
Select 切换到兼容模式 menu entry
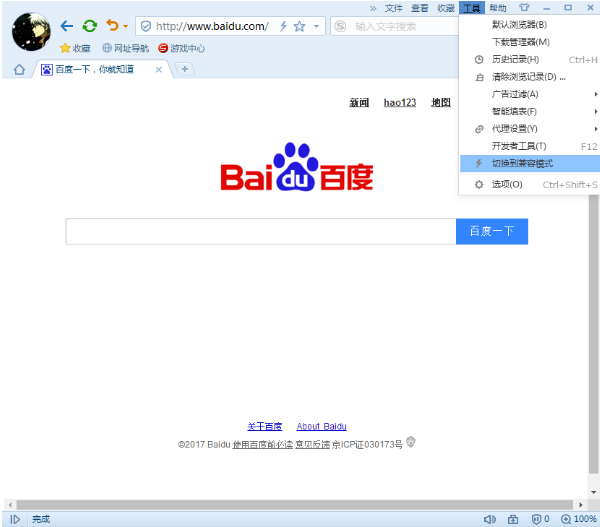click(529, 163)
